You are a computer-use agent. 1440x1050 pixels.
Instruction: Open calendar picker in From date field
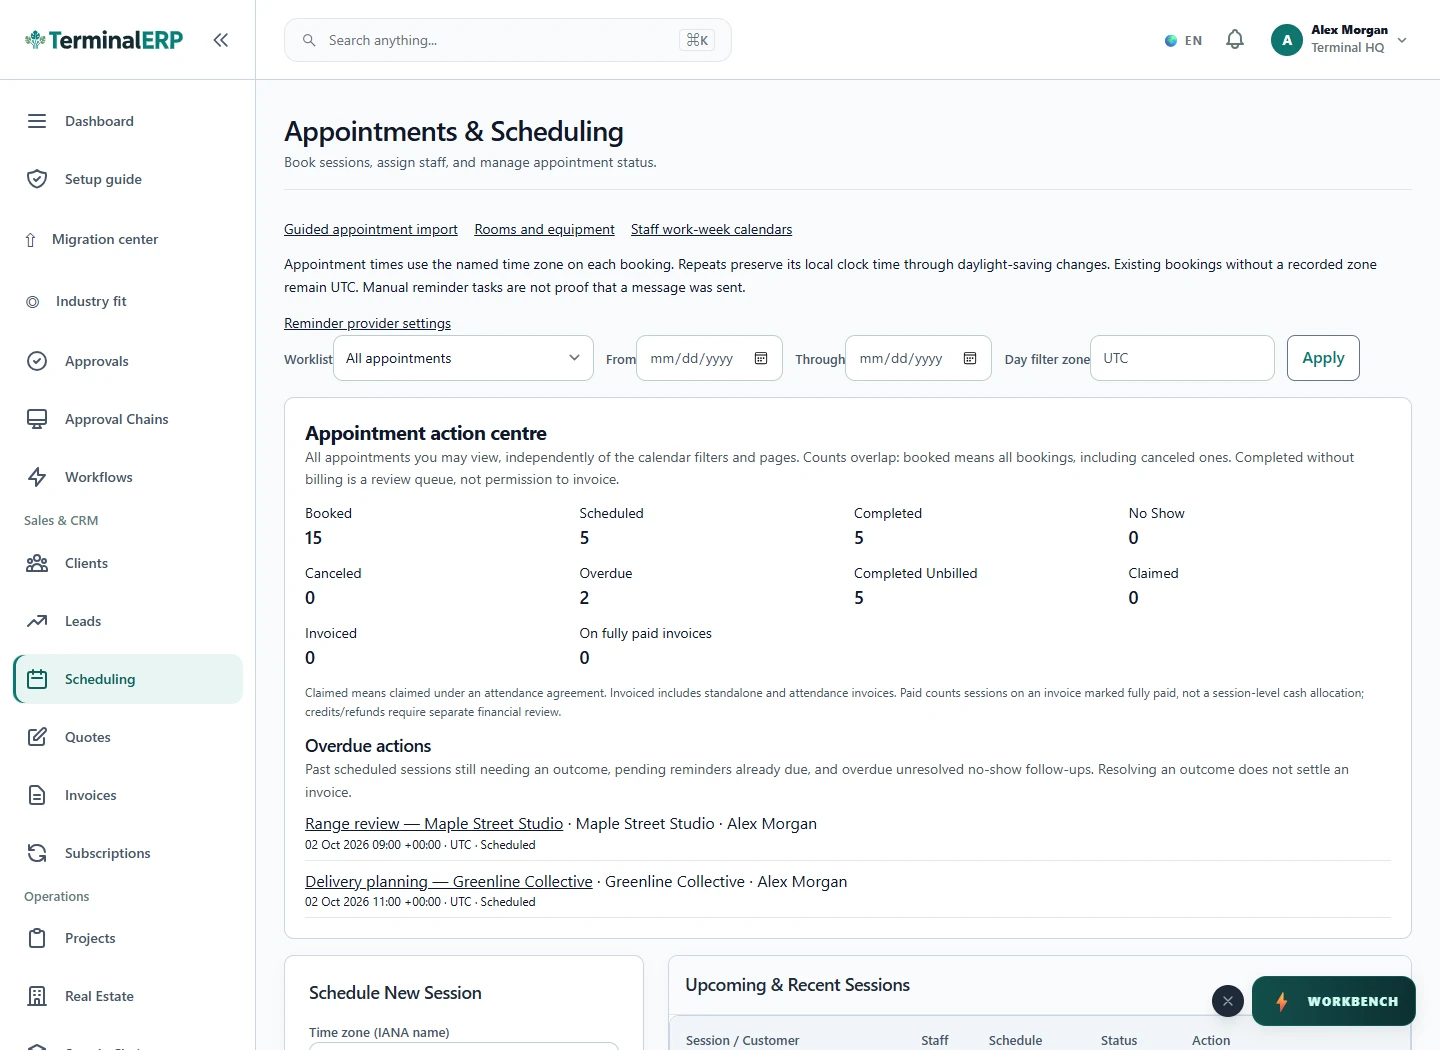pos(761,358)
